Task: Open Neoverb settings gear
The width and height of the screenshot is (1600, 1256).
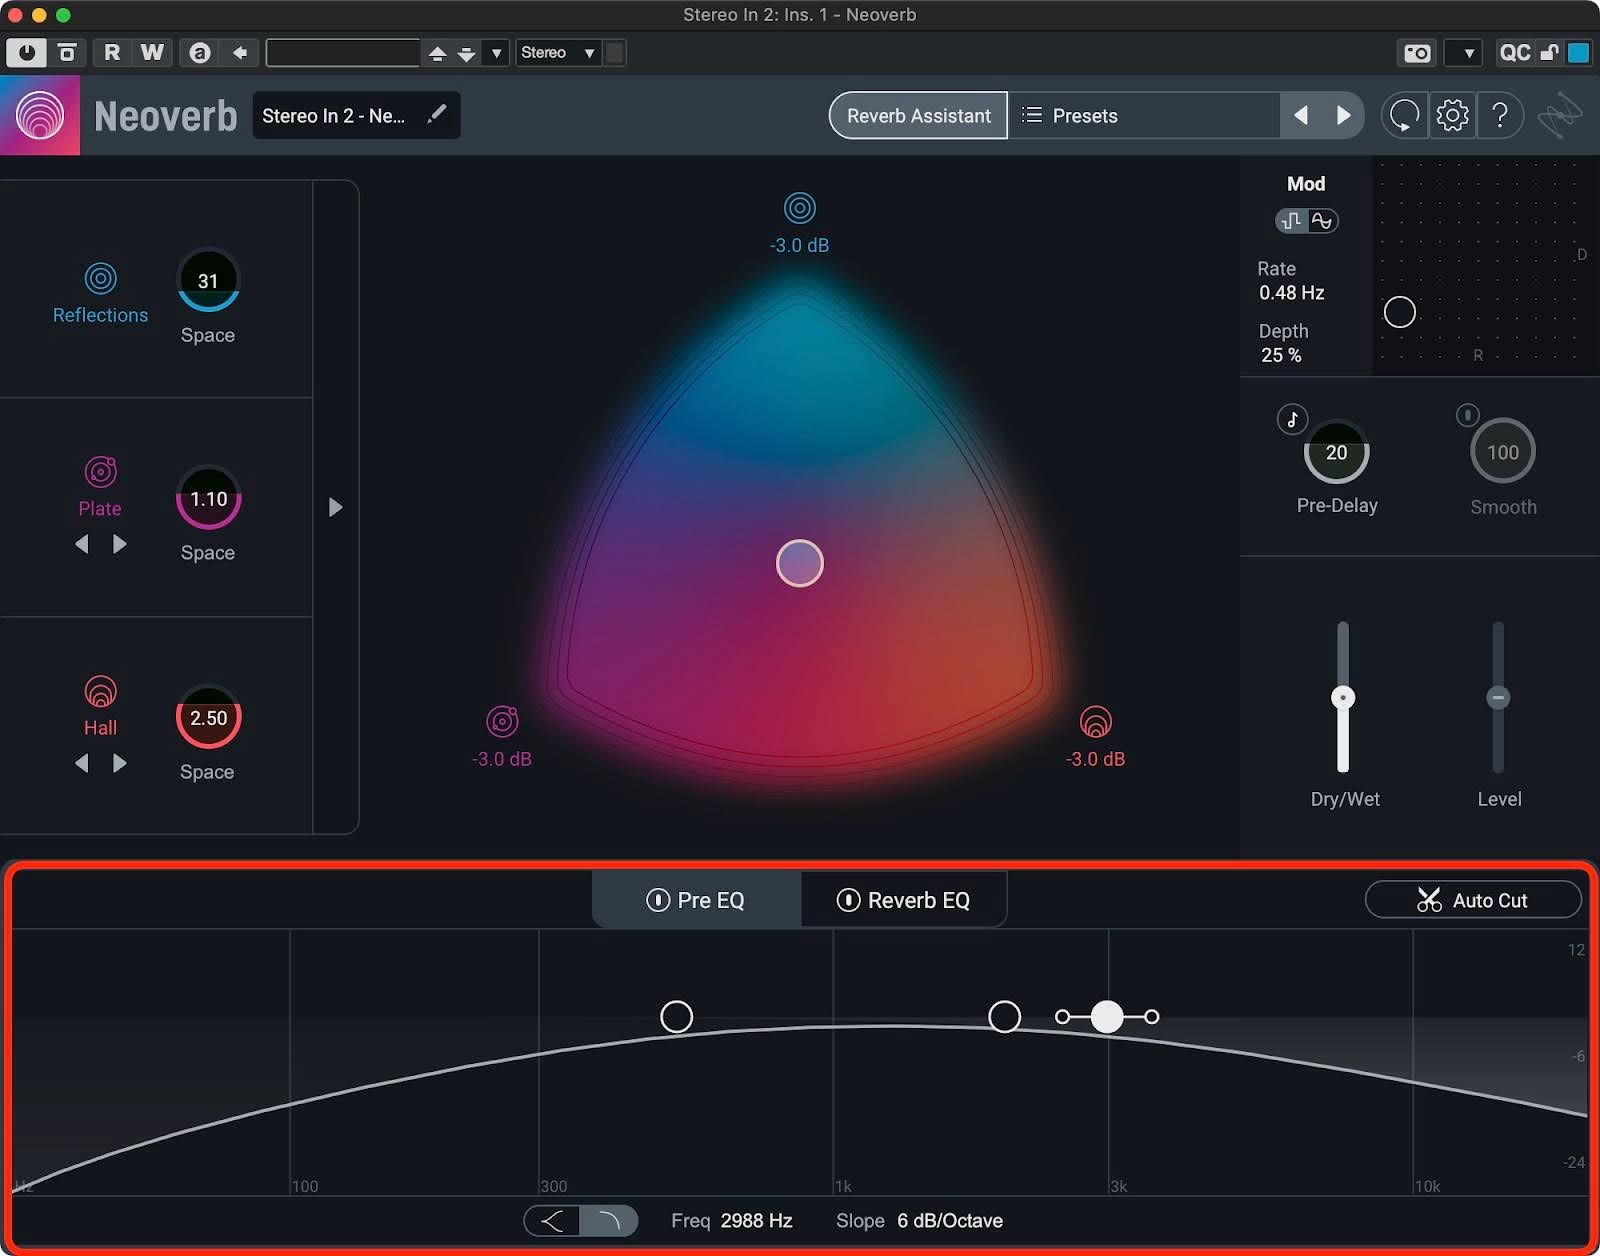Action: pos(1452,116)
